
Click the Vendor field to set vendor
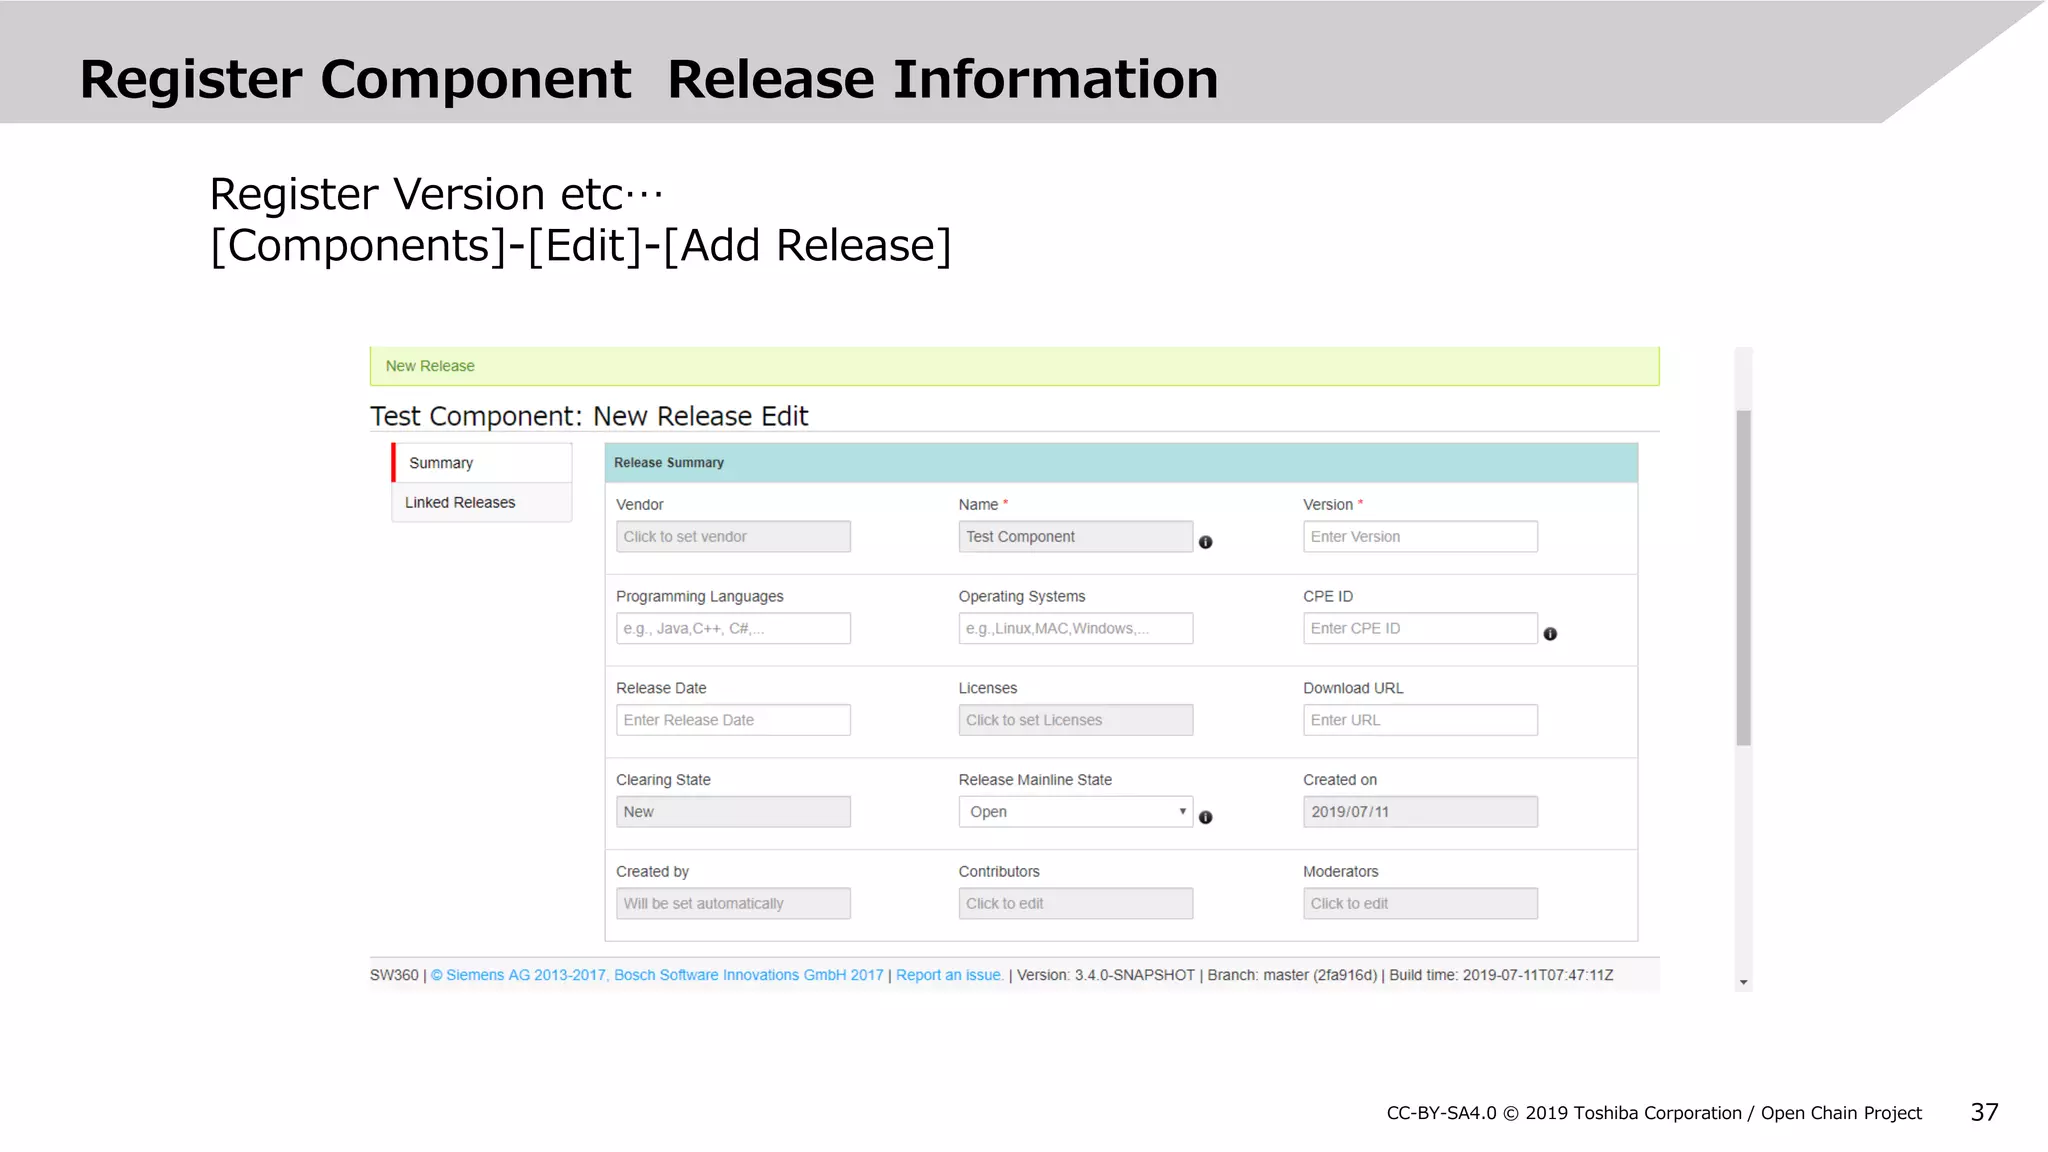click(733, 537)
